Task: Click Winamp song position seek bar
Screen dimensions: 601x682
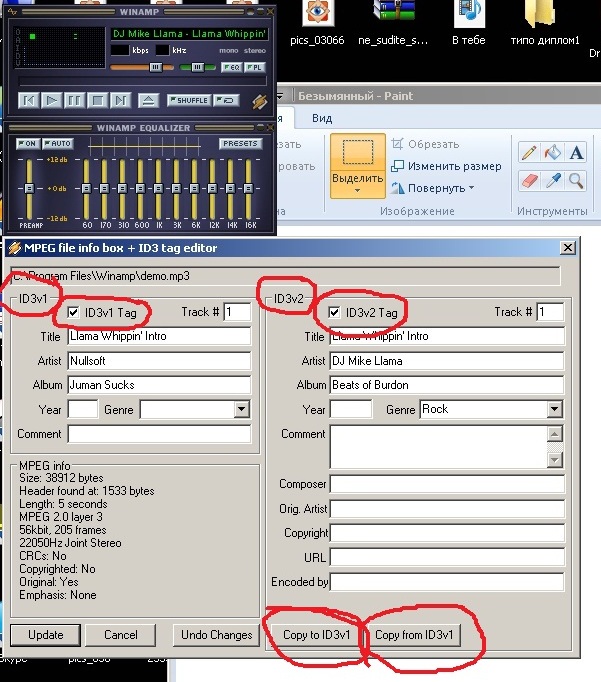Action: coord(142,81)
